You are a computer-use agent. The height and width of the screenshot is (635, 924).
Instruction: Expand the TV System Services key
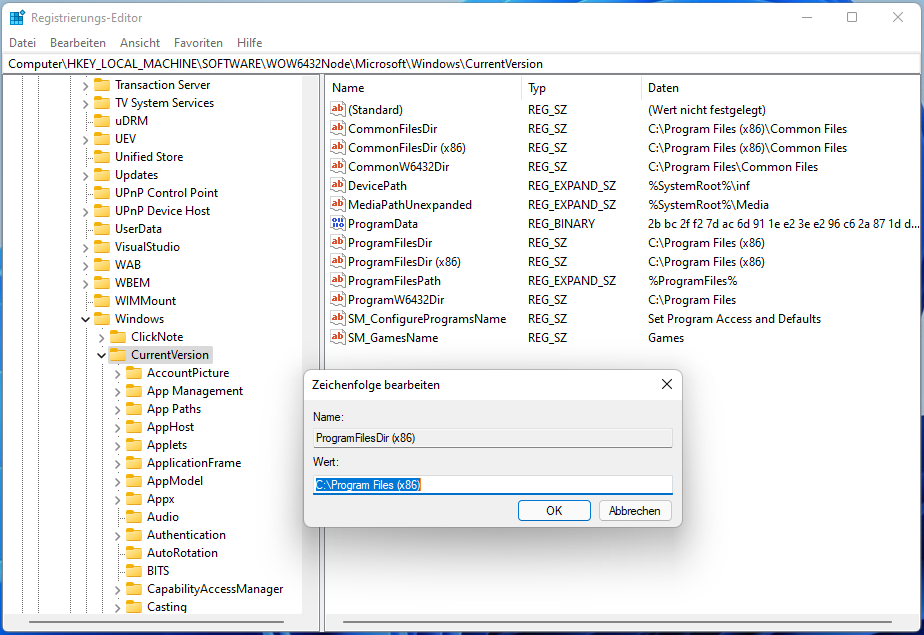coord(85,104)
